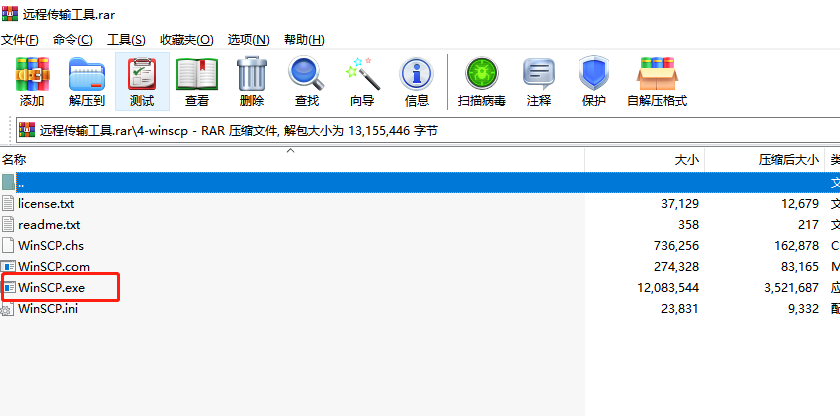Select the '..' parent directory row
The image size is (840, 416).
pos(420,183)
